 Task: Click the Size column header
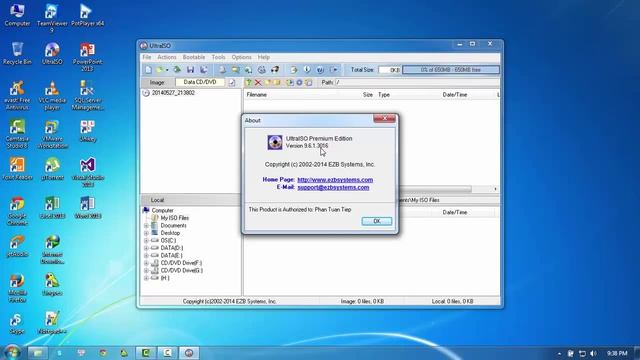368,95
